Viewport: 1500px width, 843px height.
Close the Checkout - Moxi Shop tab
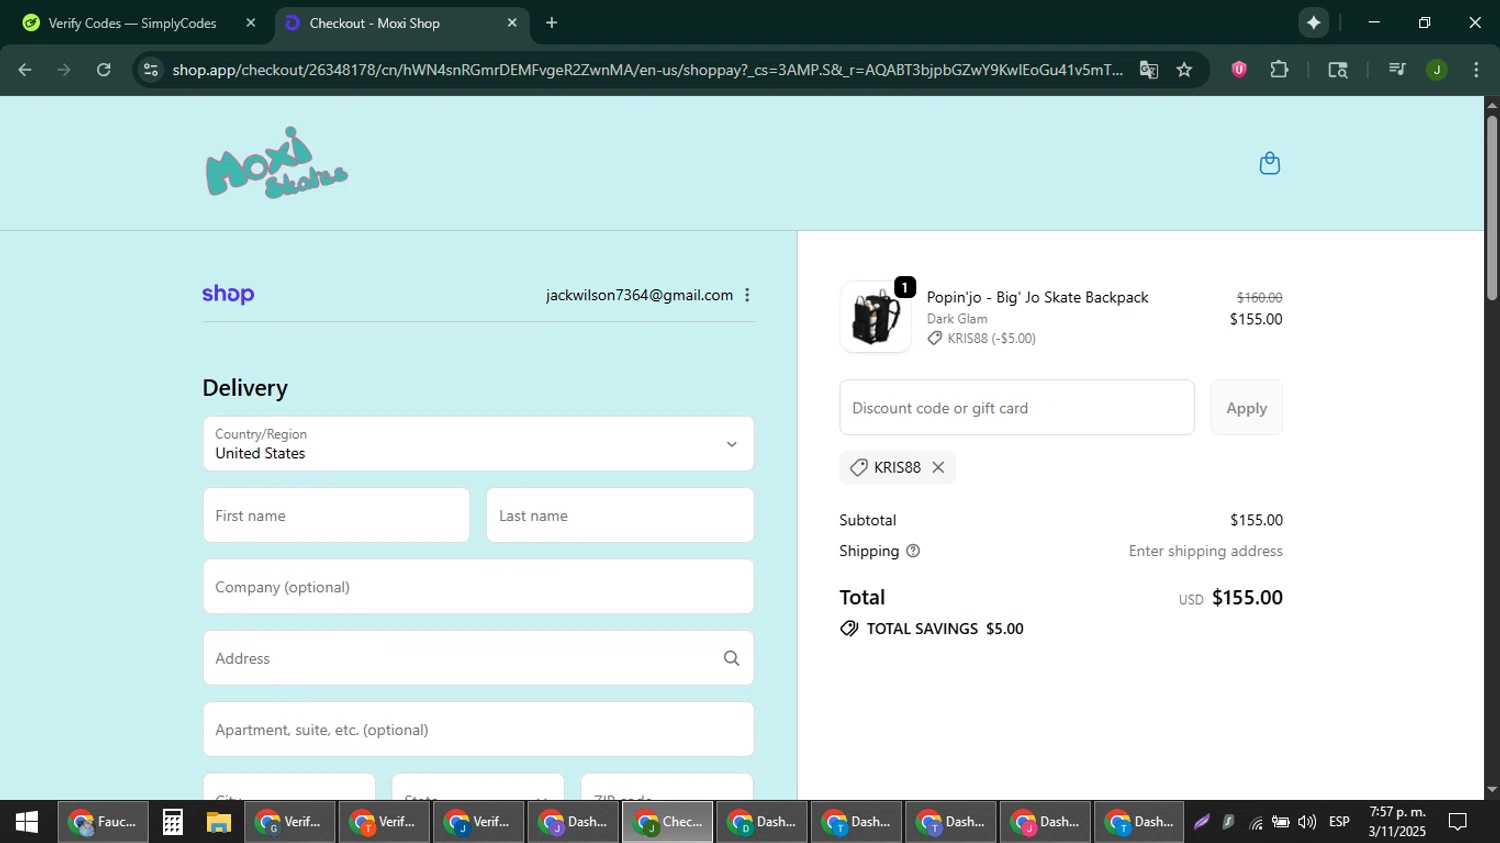(x=512, y=22)
